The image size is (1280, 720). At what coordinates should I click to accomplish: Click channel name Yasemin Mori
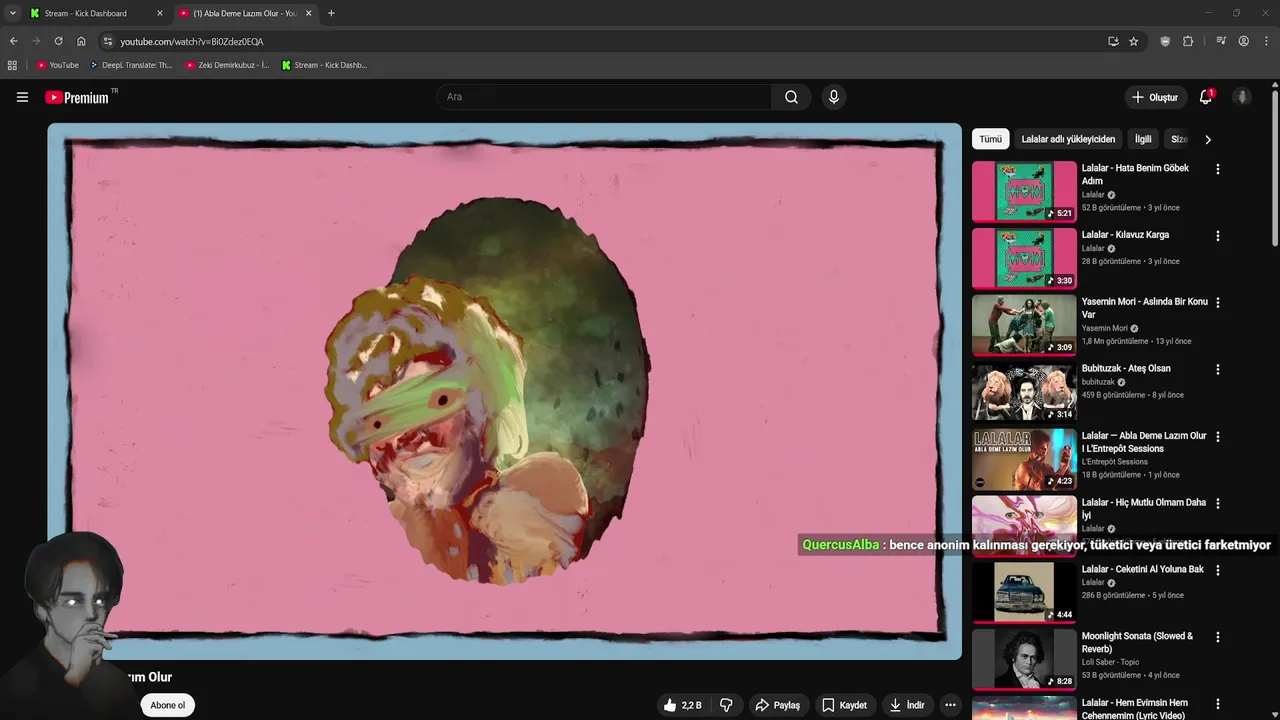1104,328
